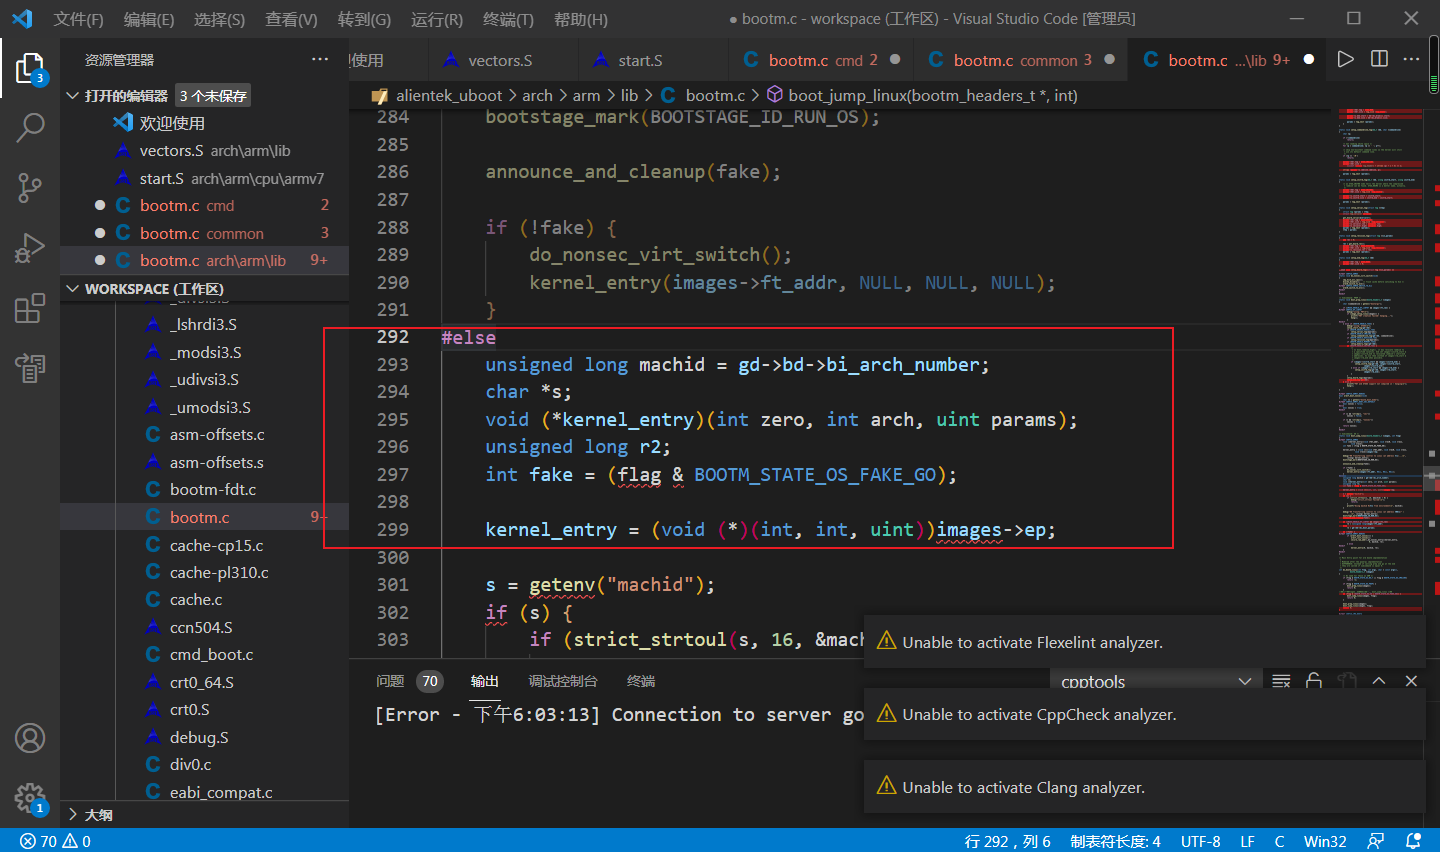Open the Explorer view in activity bar
This screenshot has height=852, width=1440.
point(30,68)
